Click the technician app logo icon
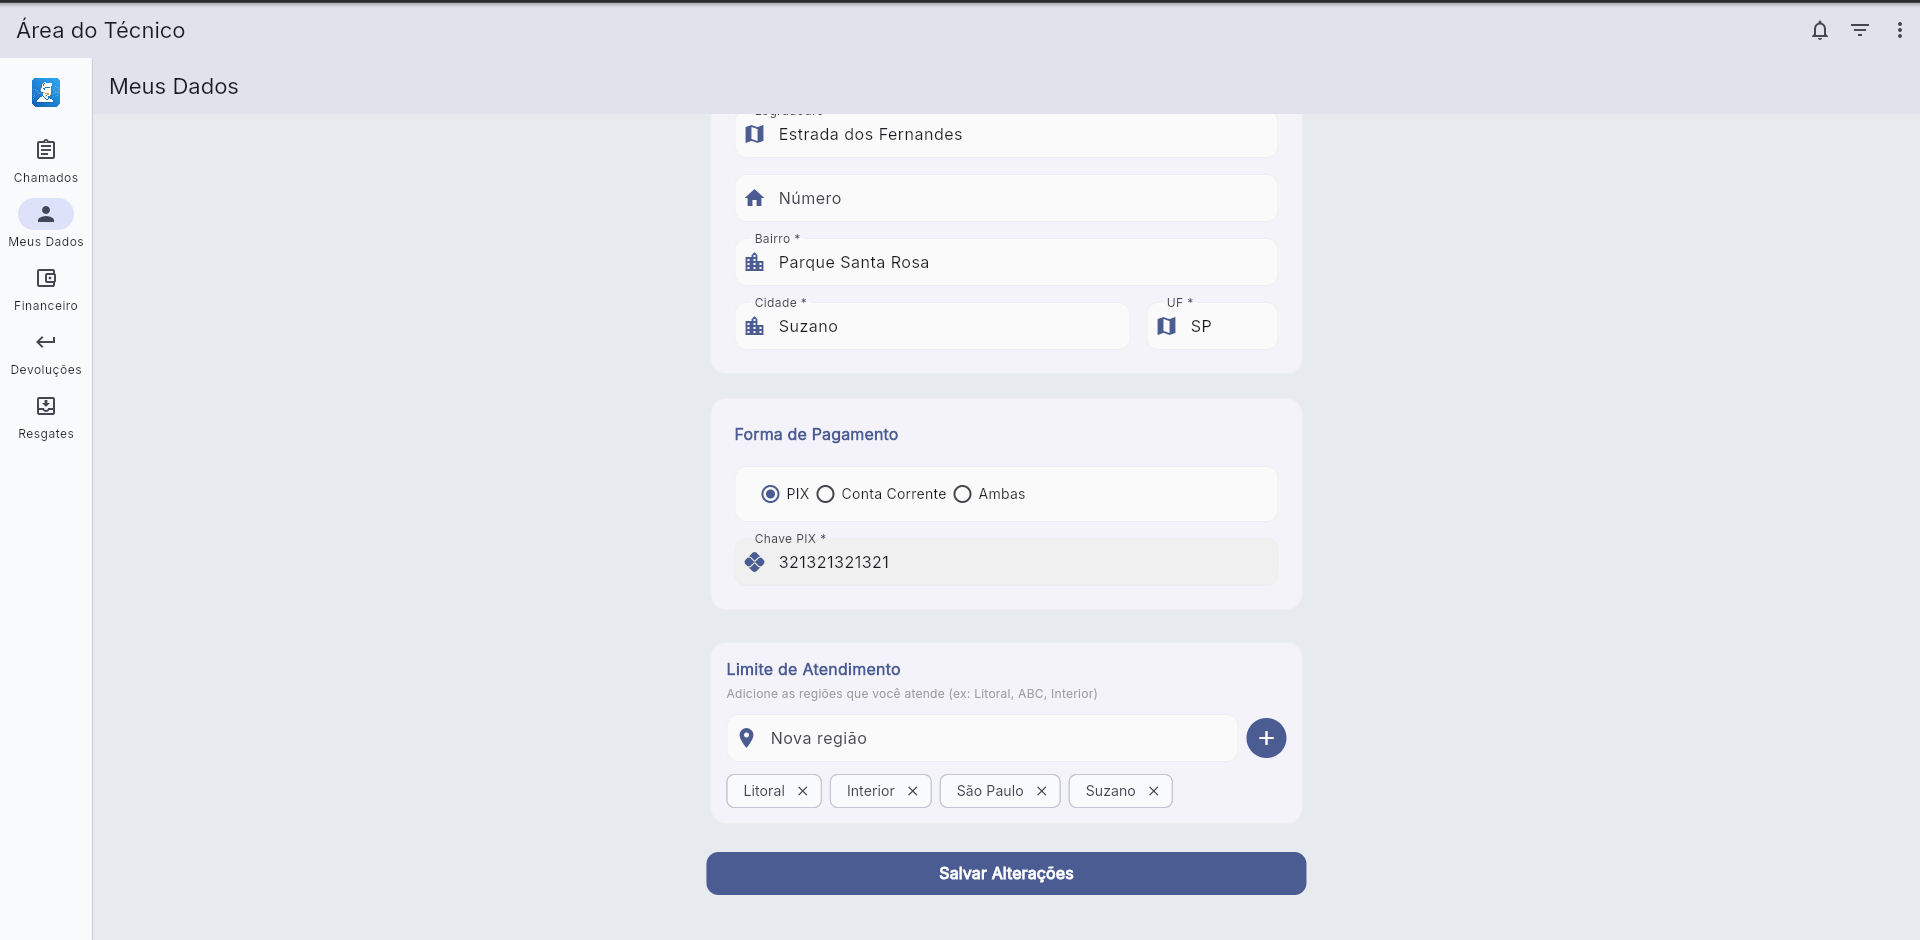Viewport: 1920px width, 940px height. click(x=46, y=92)
